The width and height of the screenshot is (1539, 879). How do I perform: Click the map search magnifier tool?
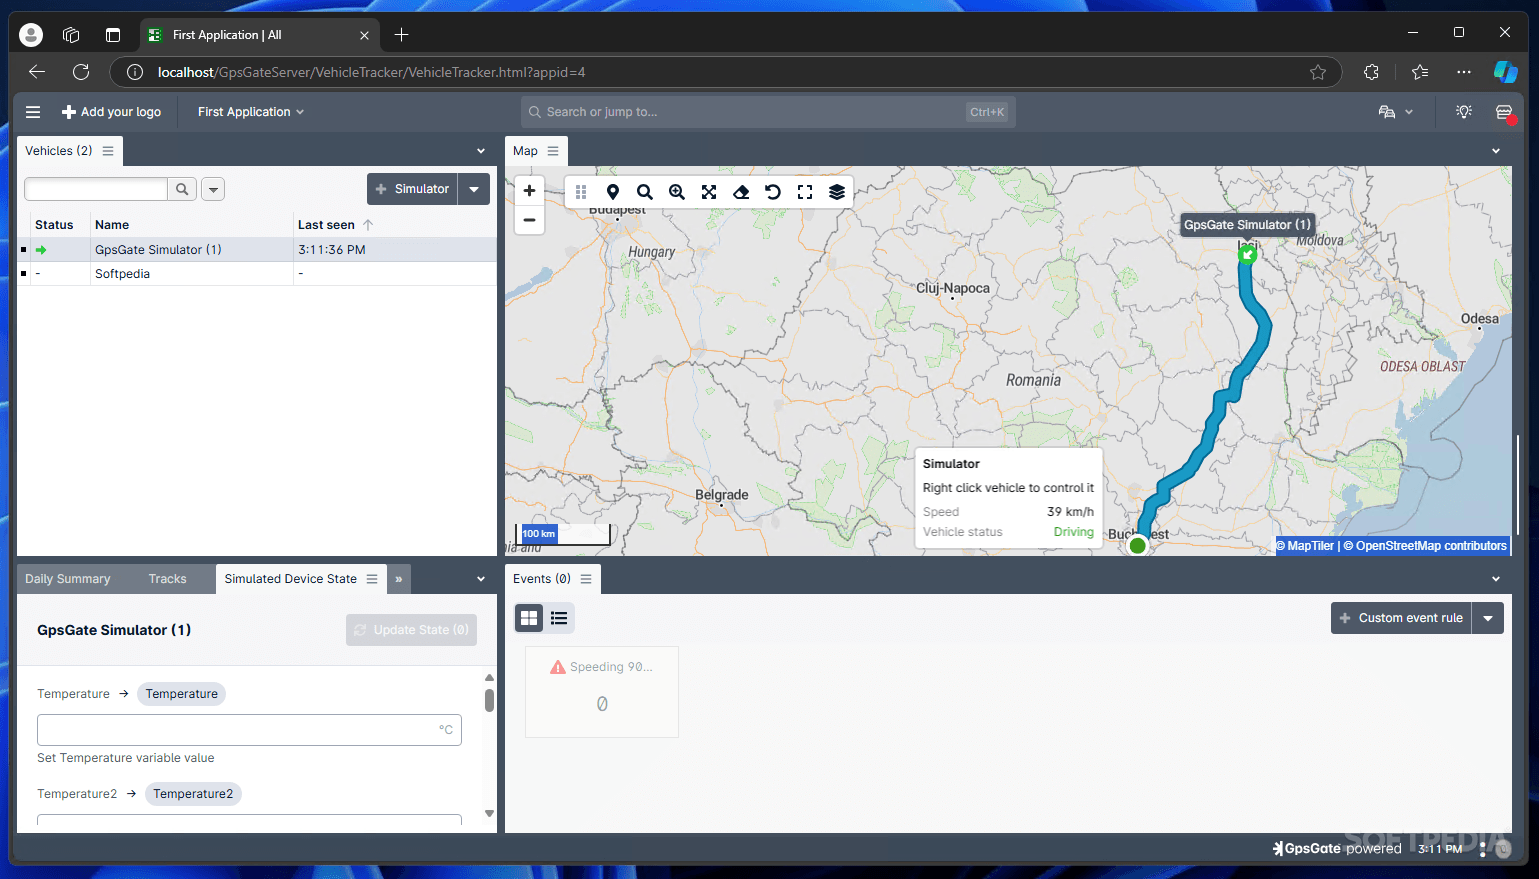tap(645, 192)
